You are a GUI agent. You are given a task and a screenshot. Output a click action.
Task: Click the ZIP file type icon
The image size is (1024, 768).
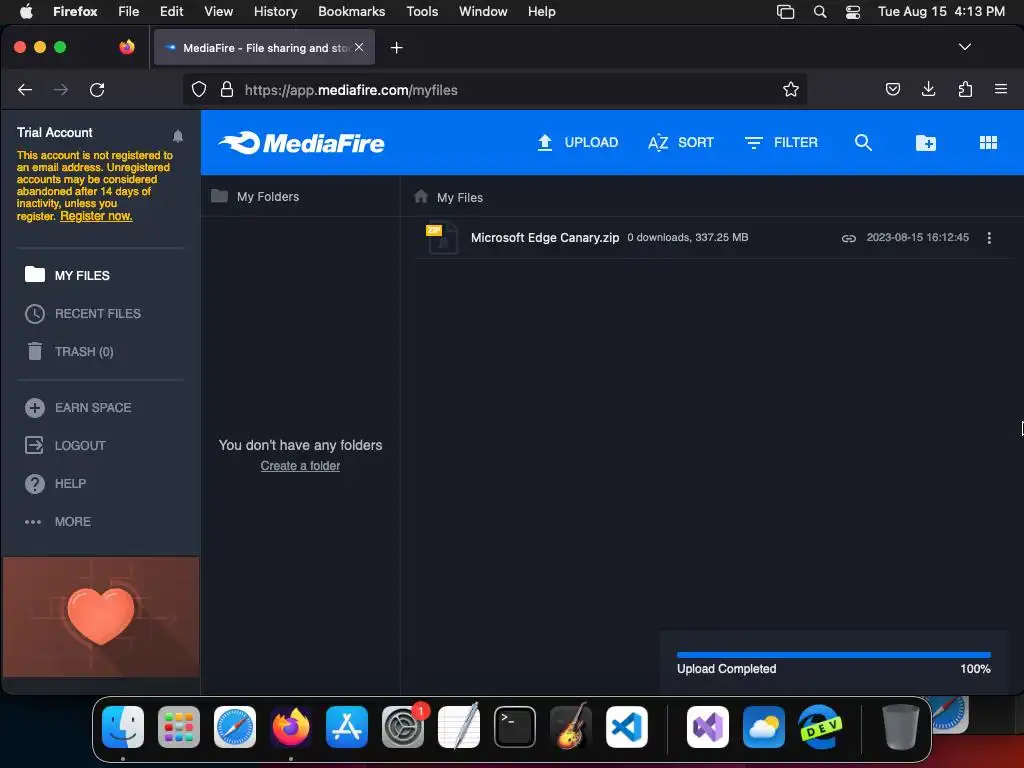pos(441,238)
